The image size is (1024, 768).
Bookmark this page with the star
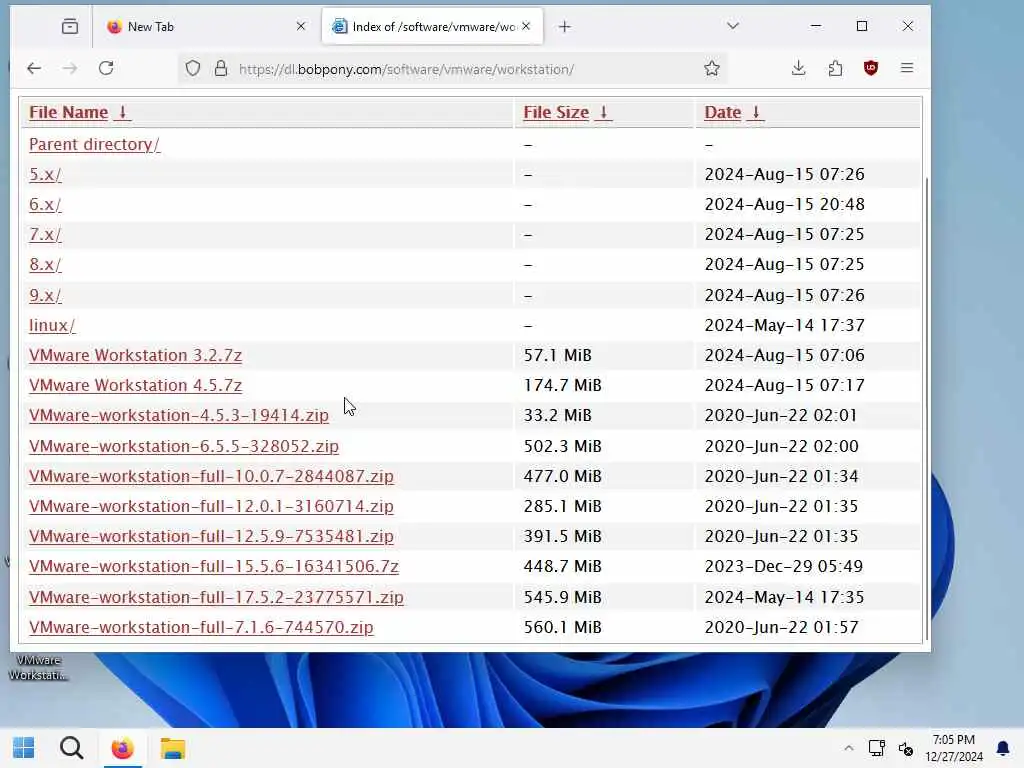click(x=712, y=68)
